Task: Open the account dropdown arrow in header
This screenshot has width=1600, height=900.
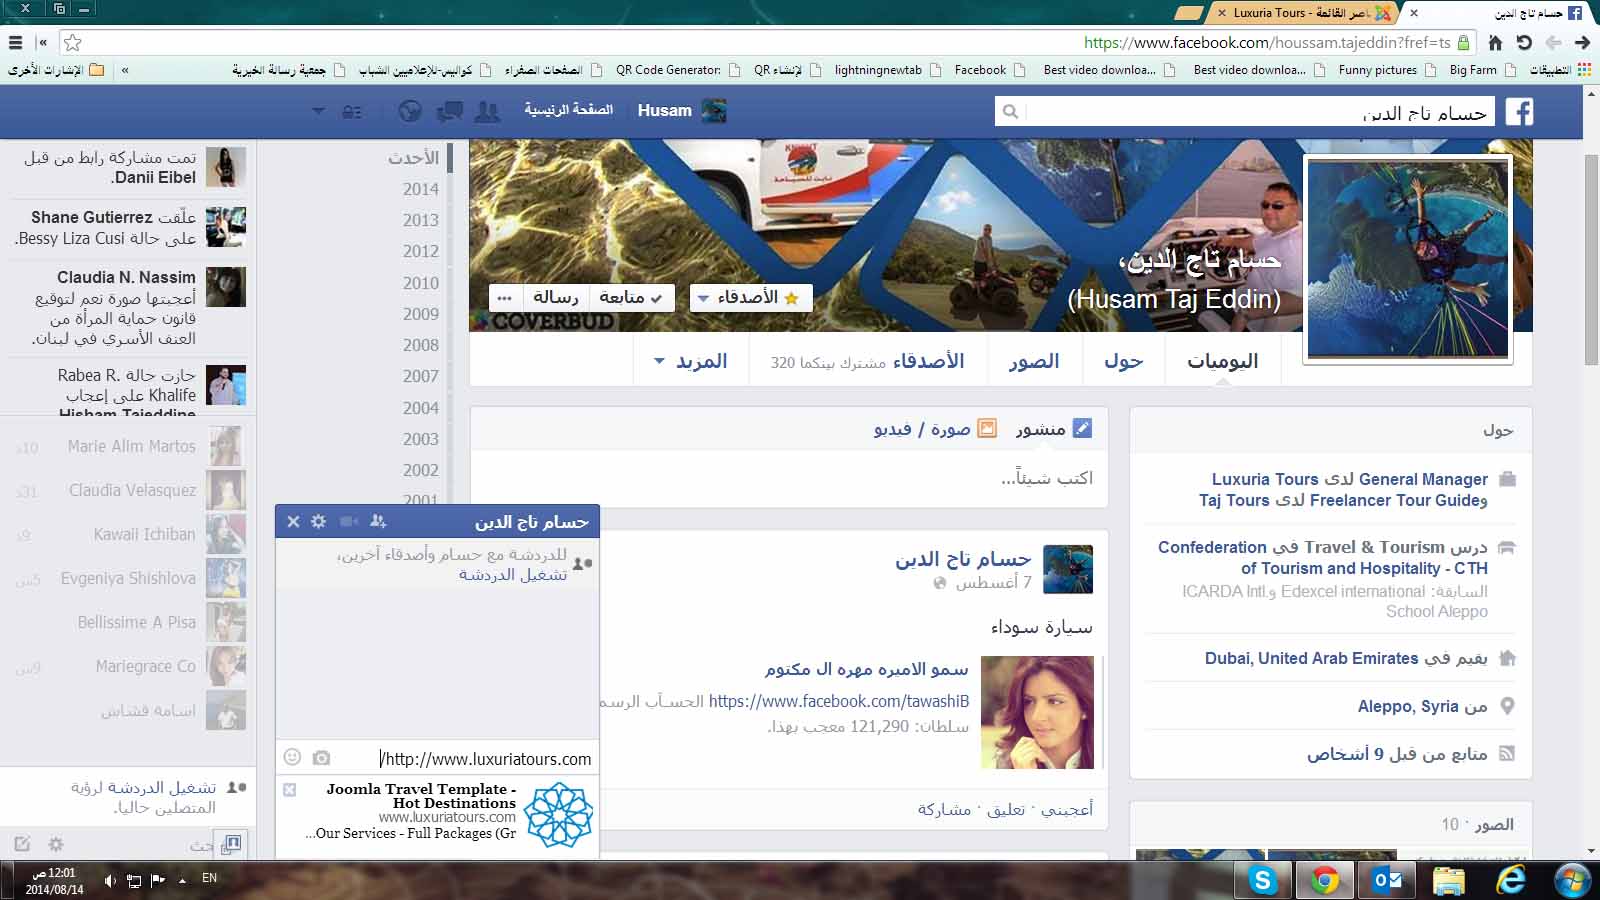Action: point(318,111)
